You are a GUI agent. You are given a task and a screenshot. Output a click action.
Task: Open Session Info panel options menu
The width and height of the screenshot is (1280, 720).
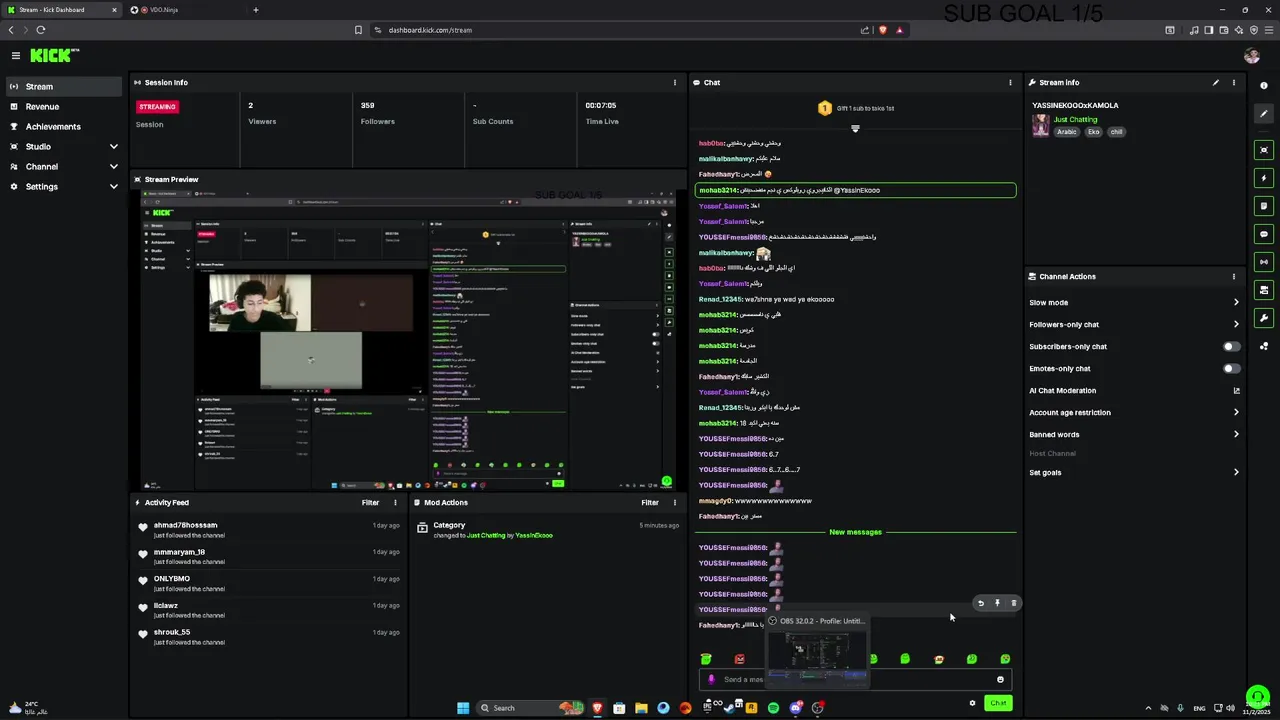coord(674,83)
